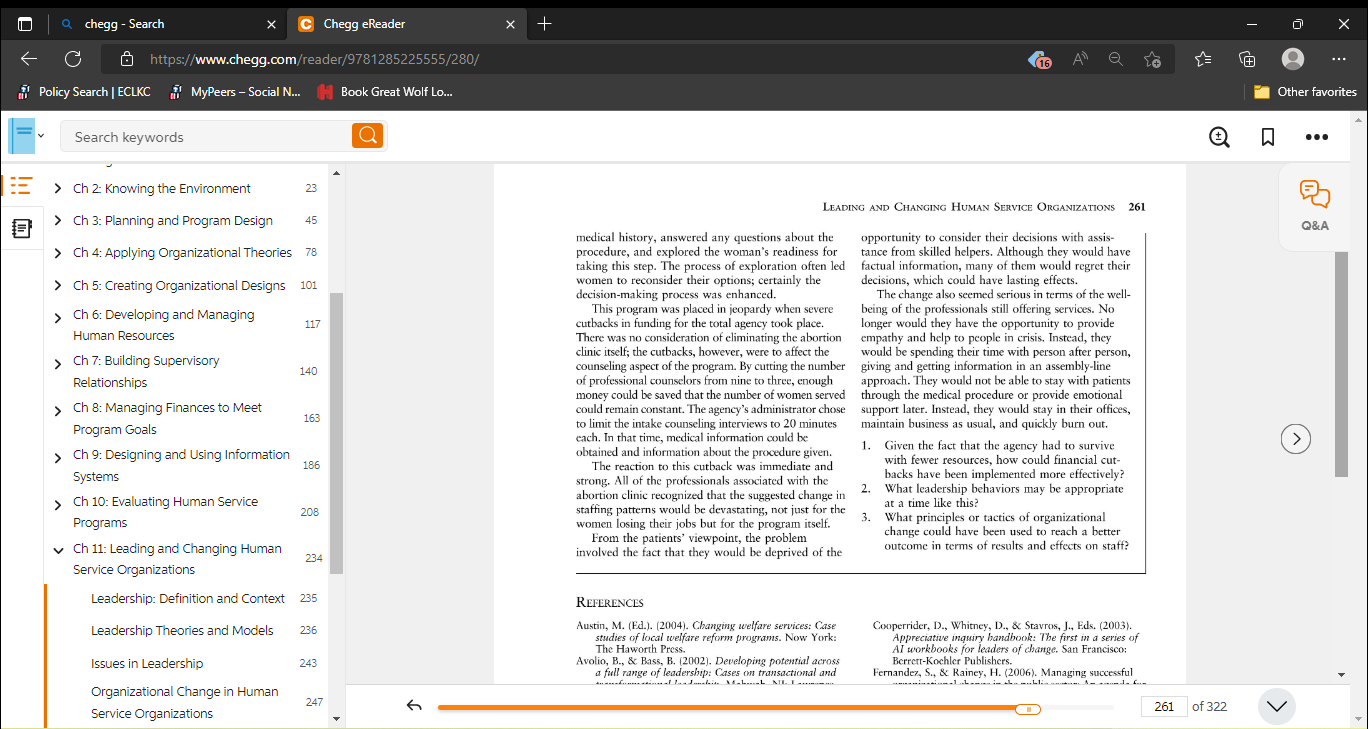Click the page number box showing 261
1368x729 pixels.
point(1163,706)
